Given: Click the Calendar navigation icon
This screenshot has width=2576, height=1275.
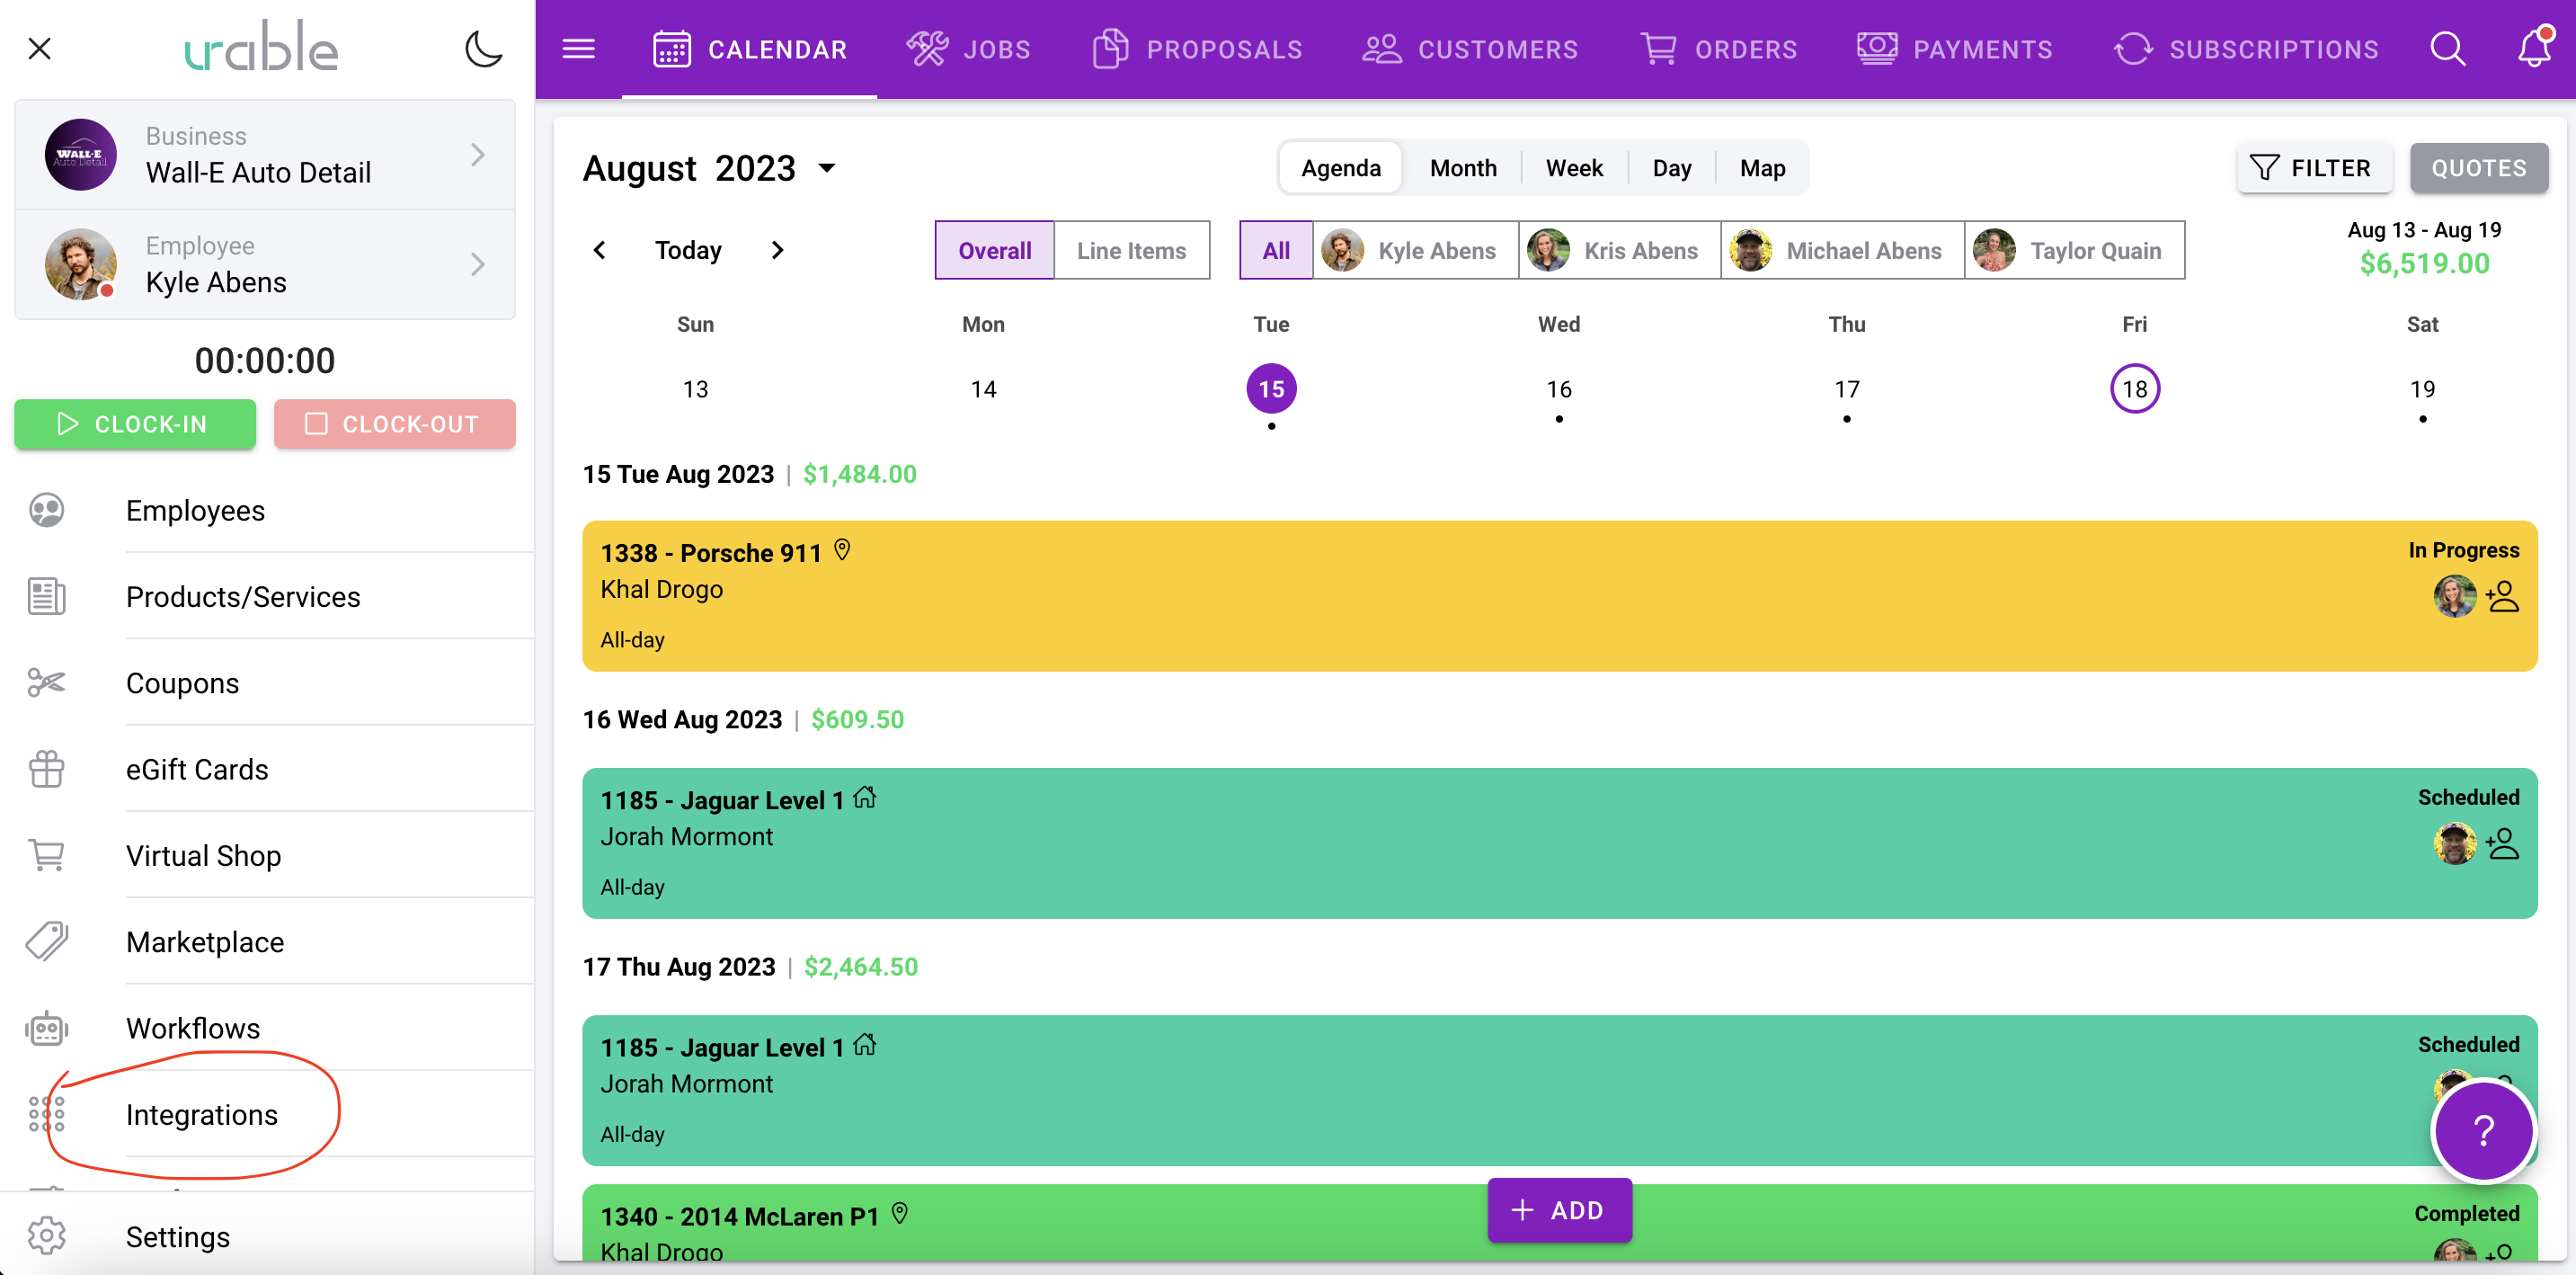Looking at the screenshot, I should pos(672,49).
